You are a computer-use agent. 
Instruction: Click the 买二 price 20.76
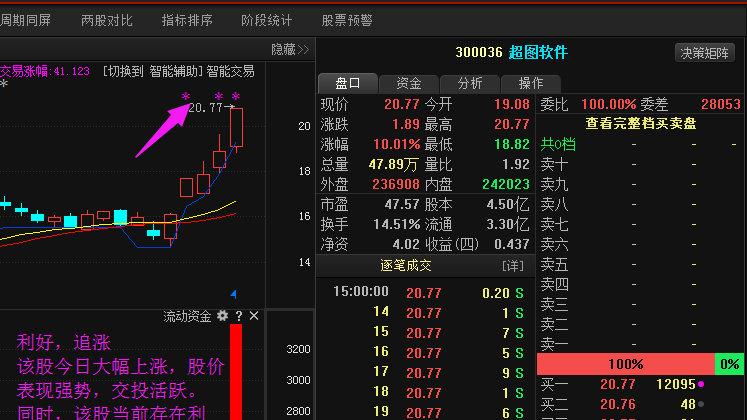click(x=617, y=404)
